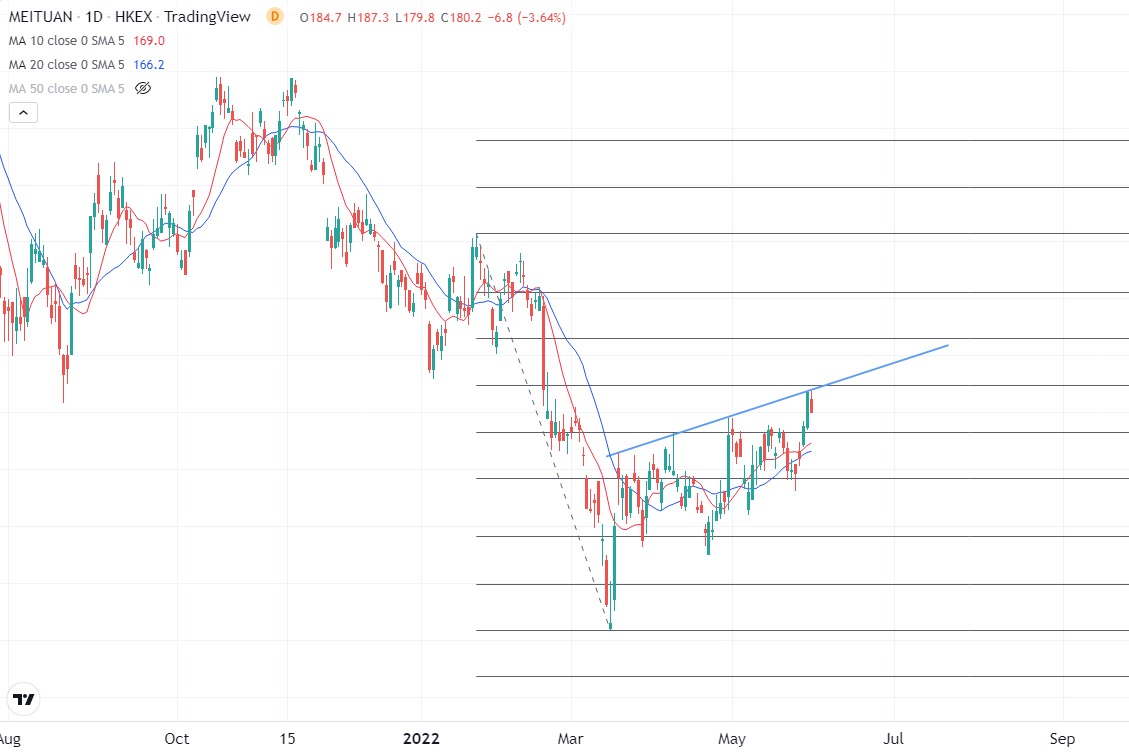Select the MA 20 indicator legend
1129x752 pixels.
tap(66, 65)
